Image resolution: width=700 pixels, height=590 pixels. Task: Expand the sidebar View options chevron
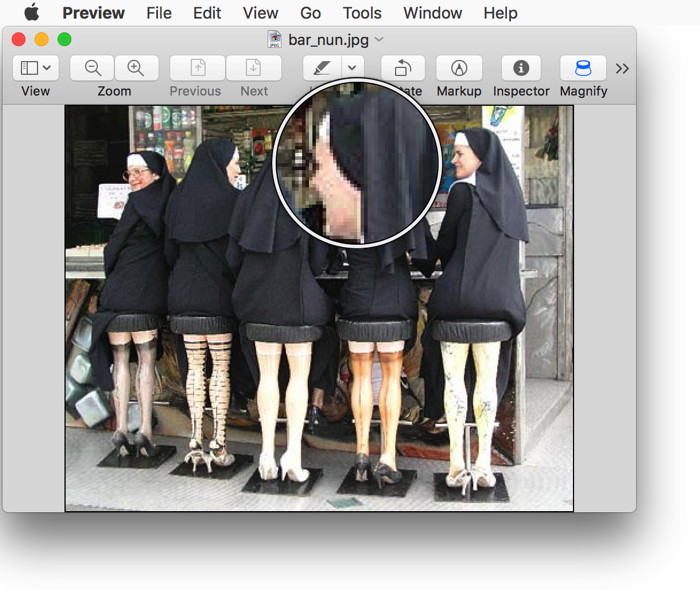[x=47, y=68]
